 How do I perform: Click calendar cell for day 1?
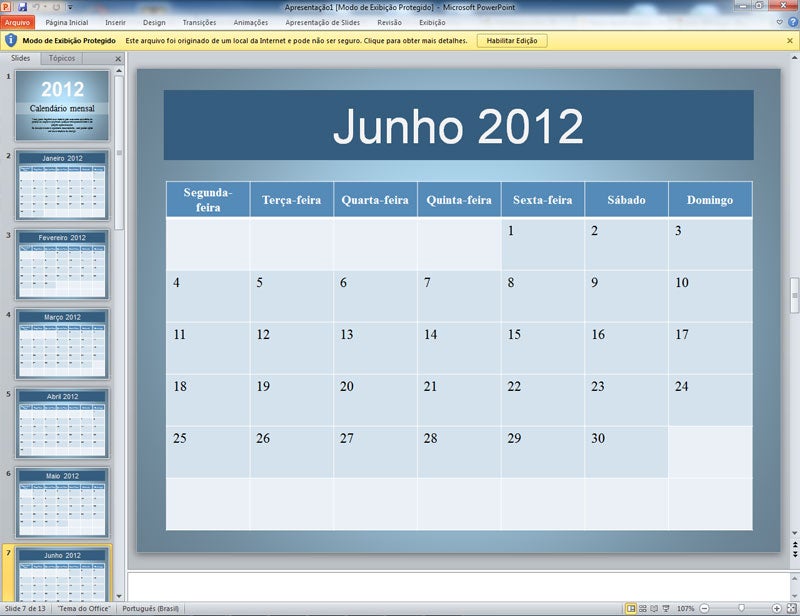[542, 244]
